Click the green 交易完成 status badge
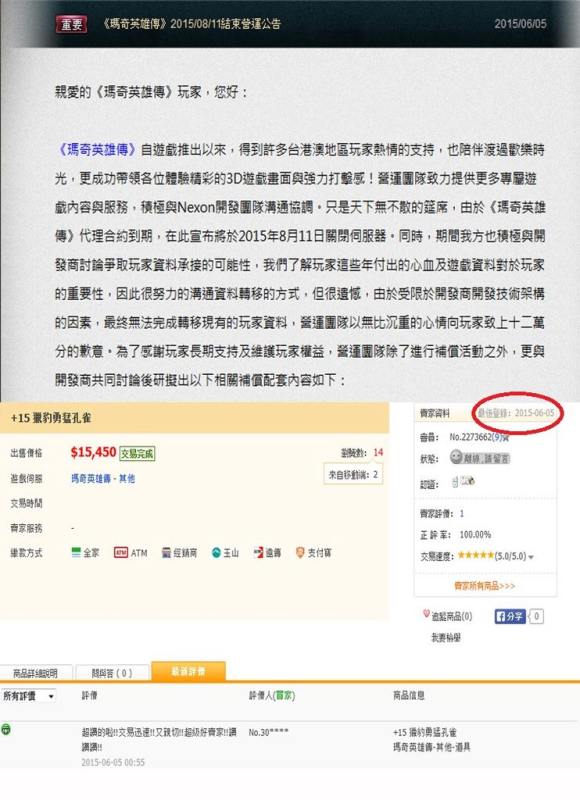The image size is (580, 800). (137, 453)
